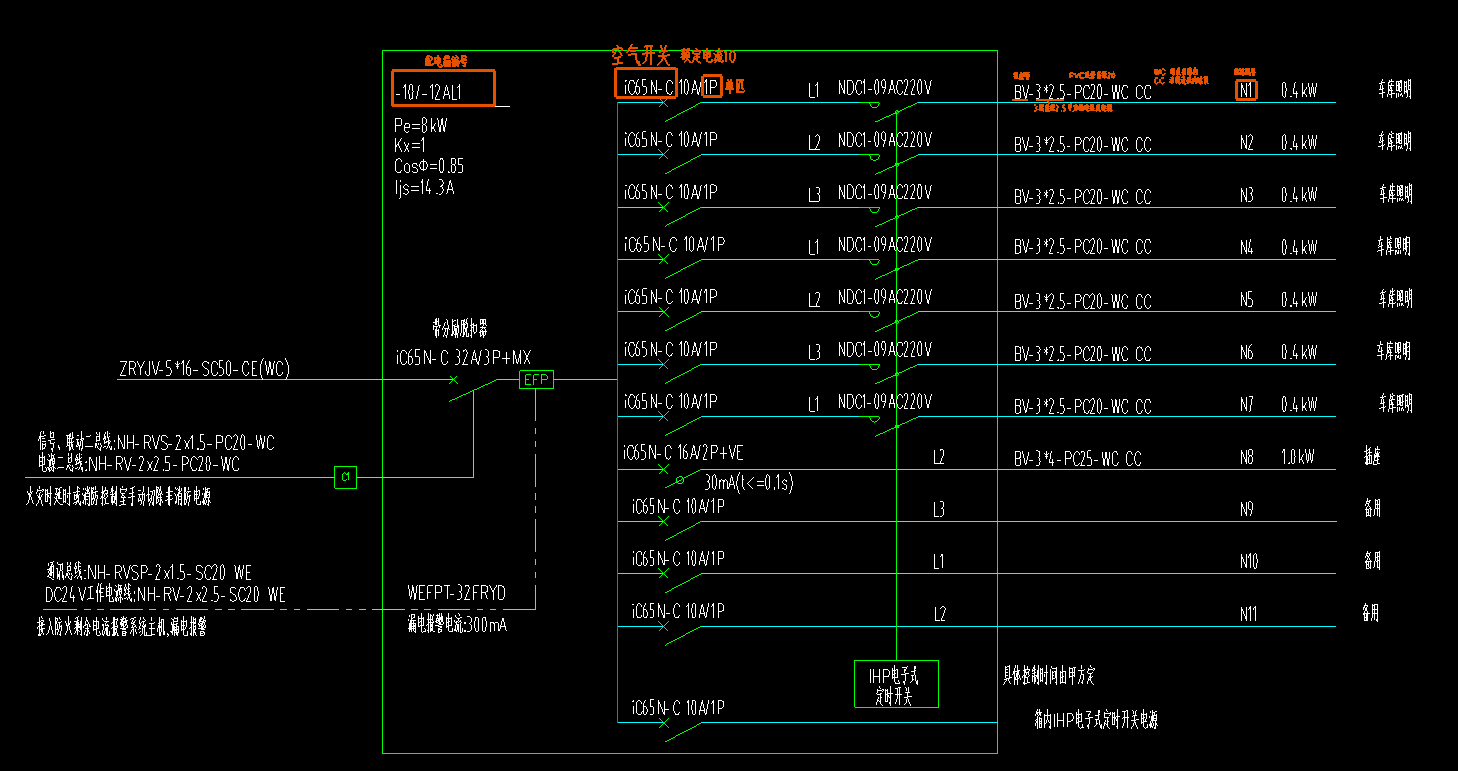
Task: Select the 备用 label in row N11
Action: coord(1371,612)
